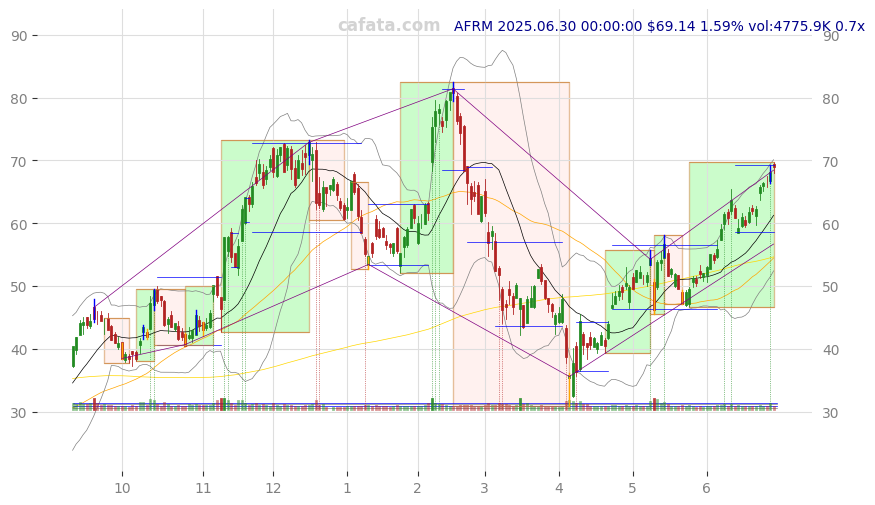Click right y-axis label 40
Screen dimensions: 875x505
coord(830,350)
